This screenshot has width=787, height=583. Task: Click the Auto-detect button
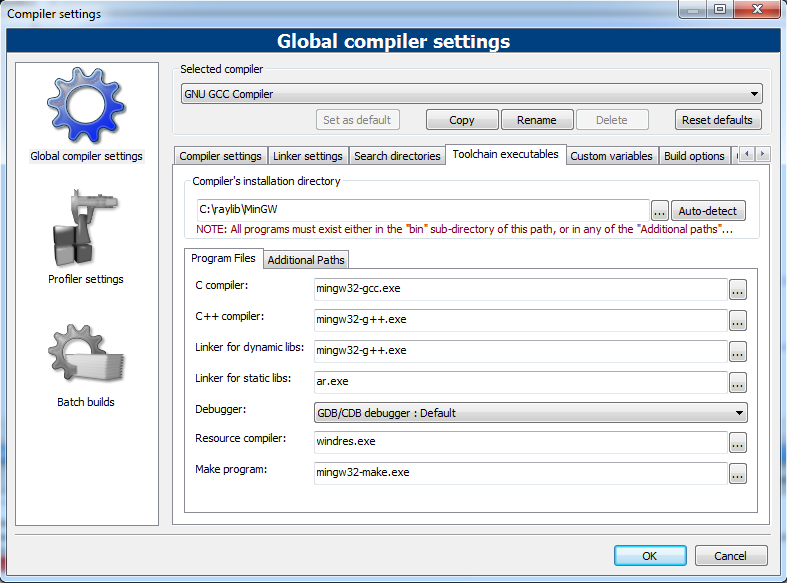[x=708, y=211]
